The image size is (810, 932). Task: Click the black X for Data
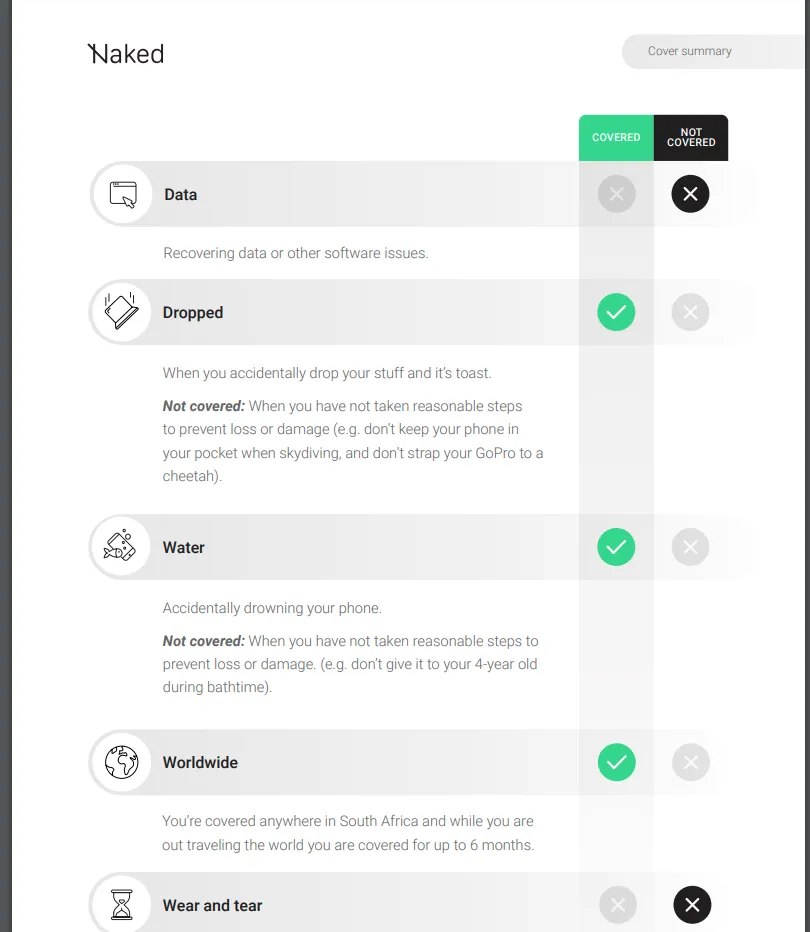click(x=690, y=194)
